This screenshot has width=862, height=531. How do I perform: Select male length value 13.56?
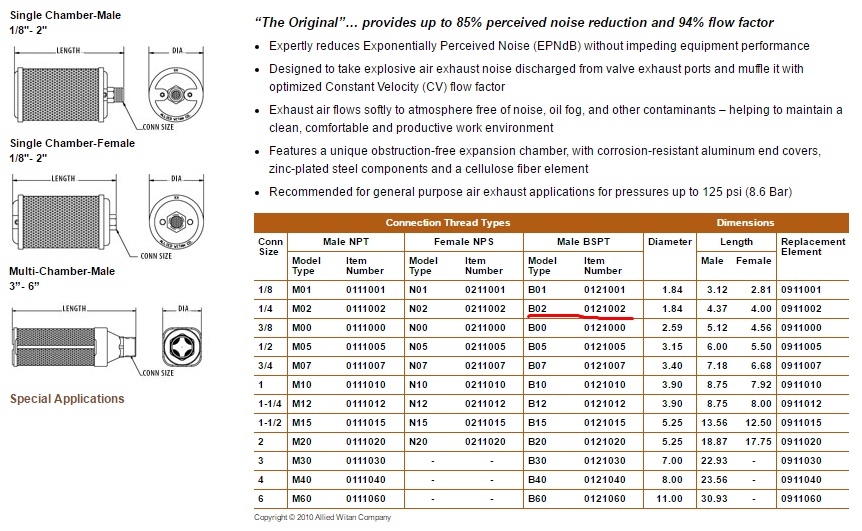click(714, 423)
